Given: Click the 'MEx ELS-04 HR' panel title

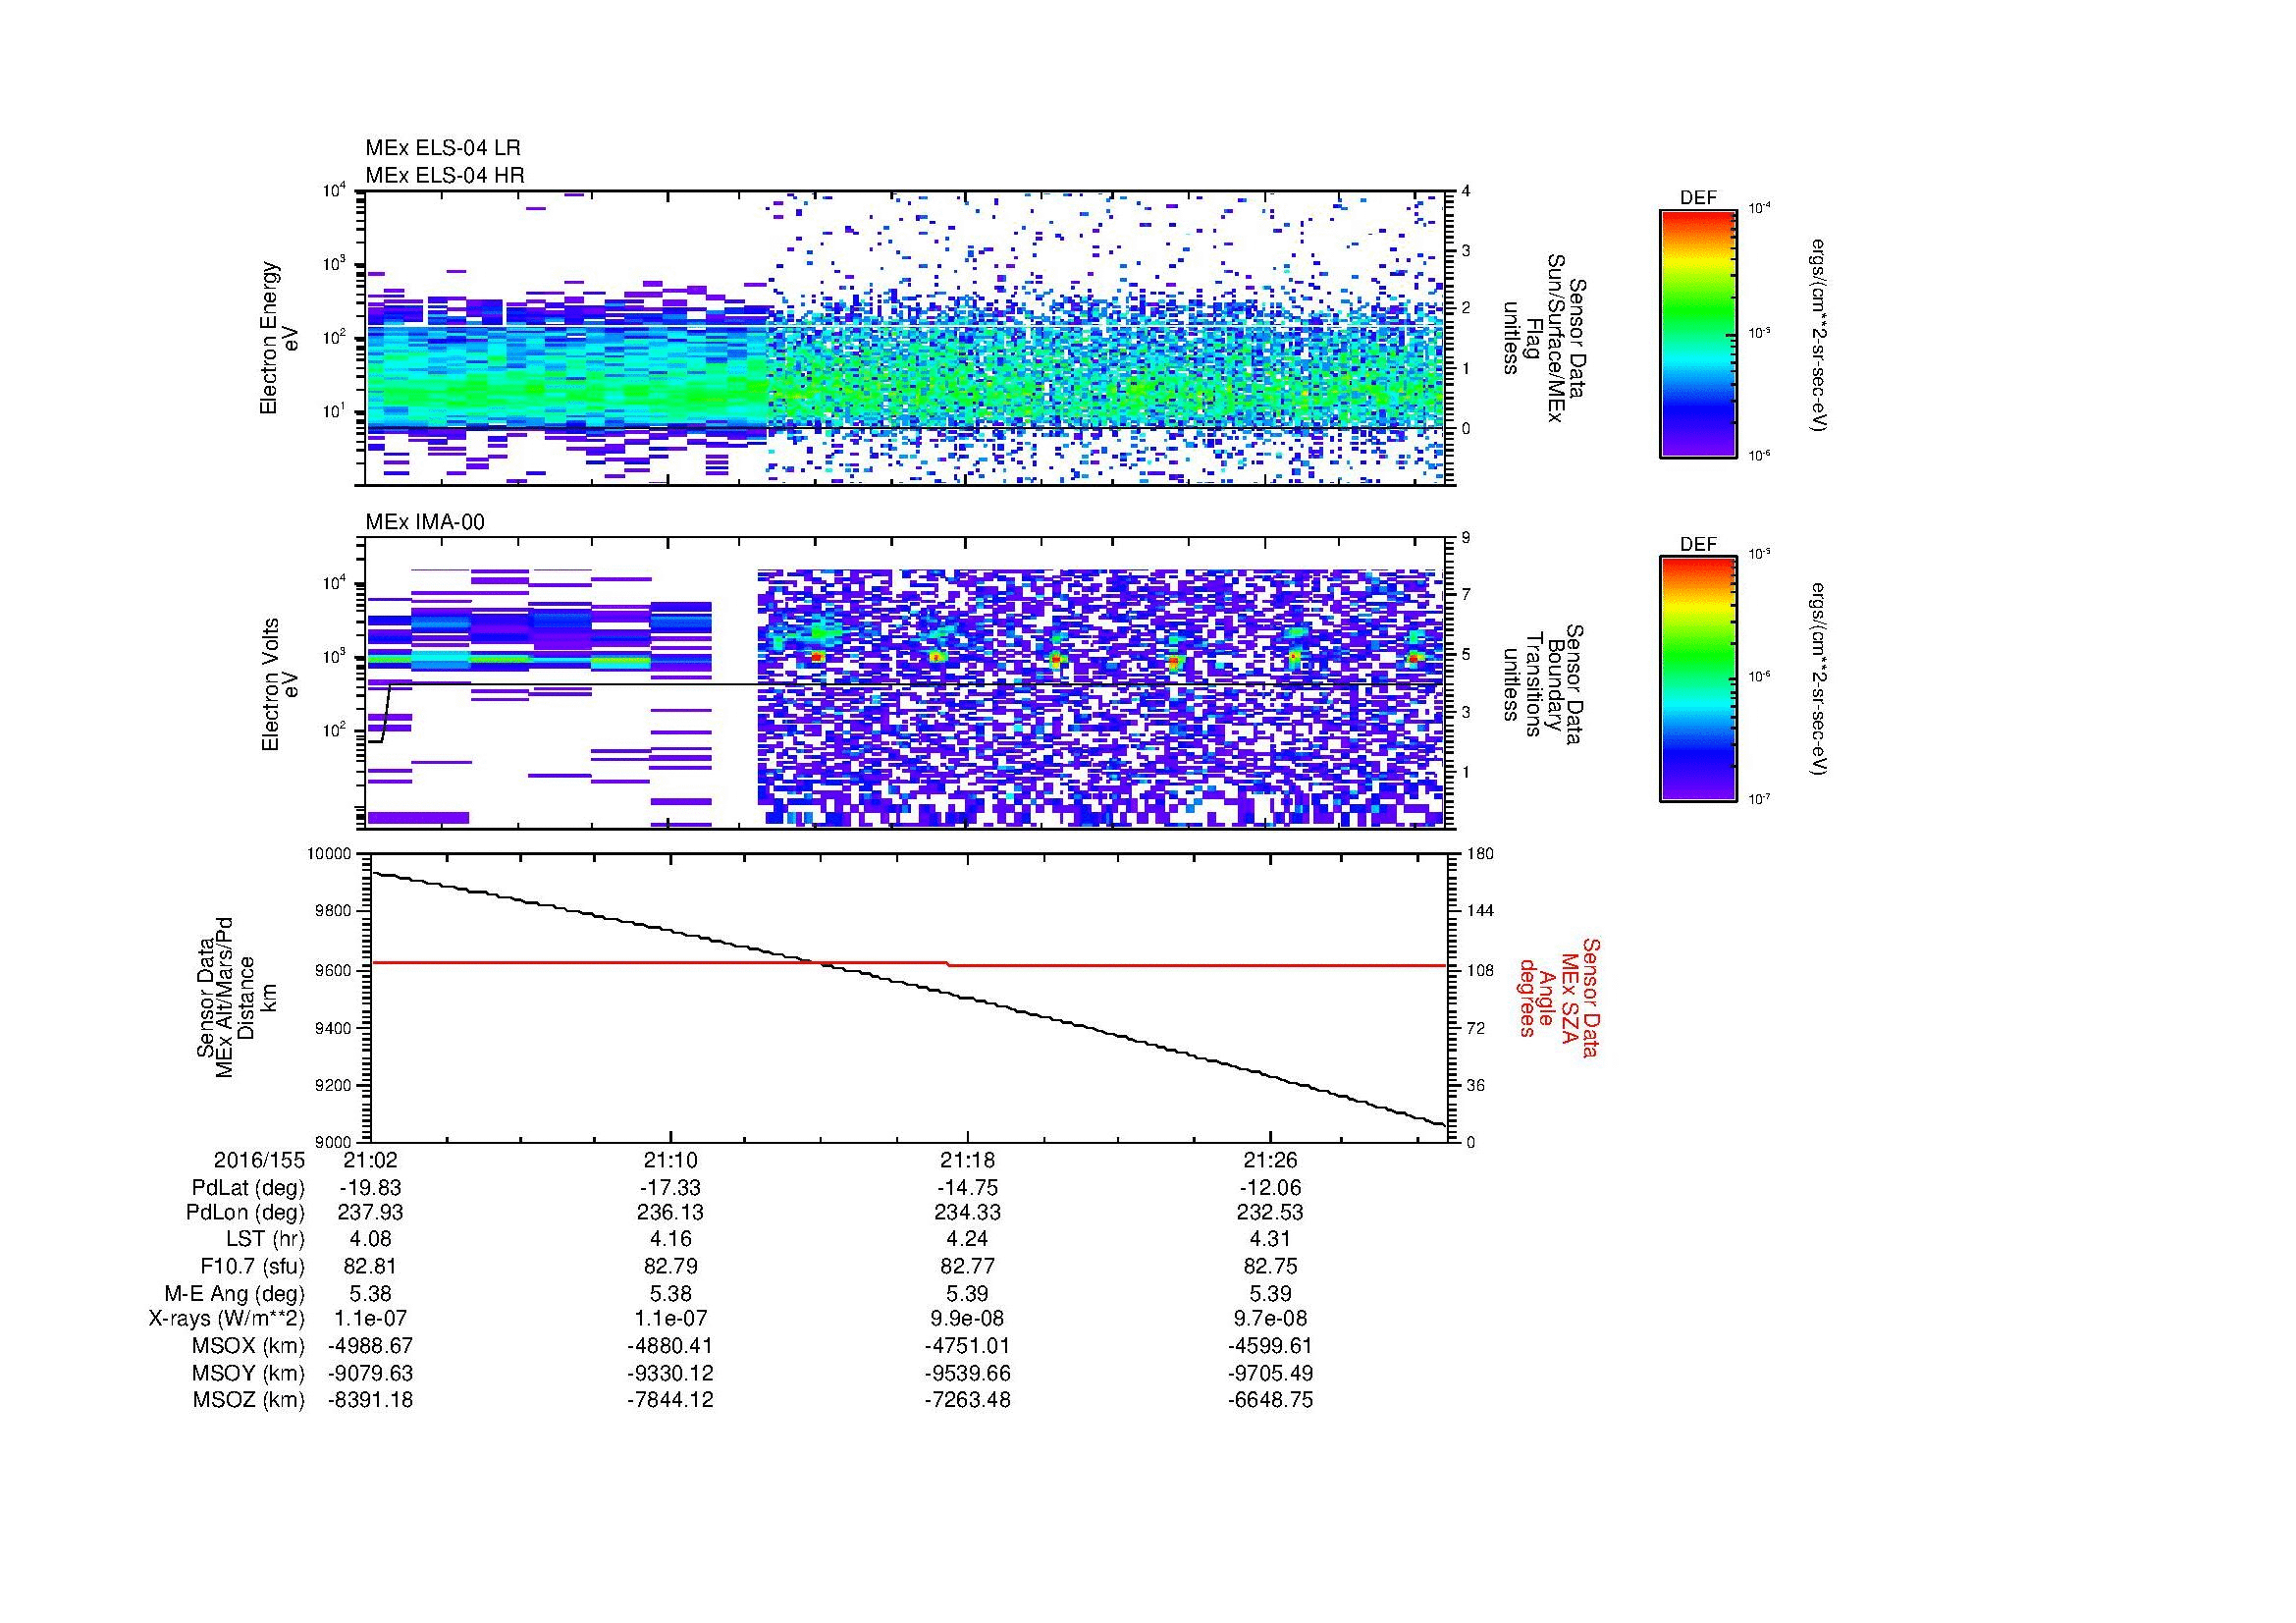Looking at the screenshot, I should click(445, 175).
